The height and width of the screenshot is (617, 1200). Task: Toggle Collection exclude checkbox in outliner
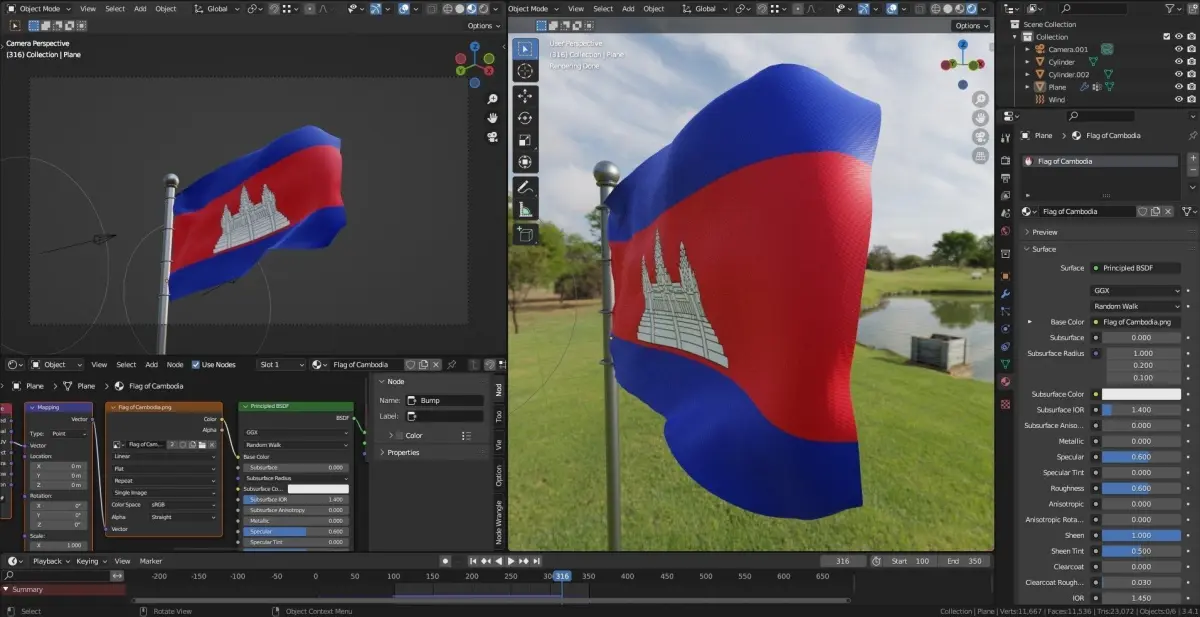[x=1166, y=36]
